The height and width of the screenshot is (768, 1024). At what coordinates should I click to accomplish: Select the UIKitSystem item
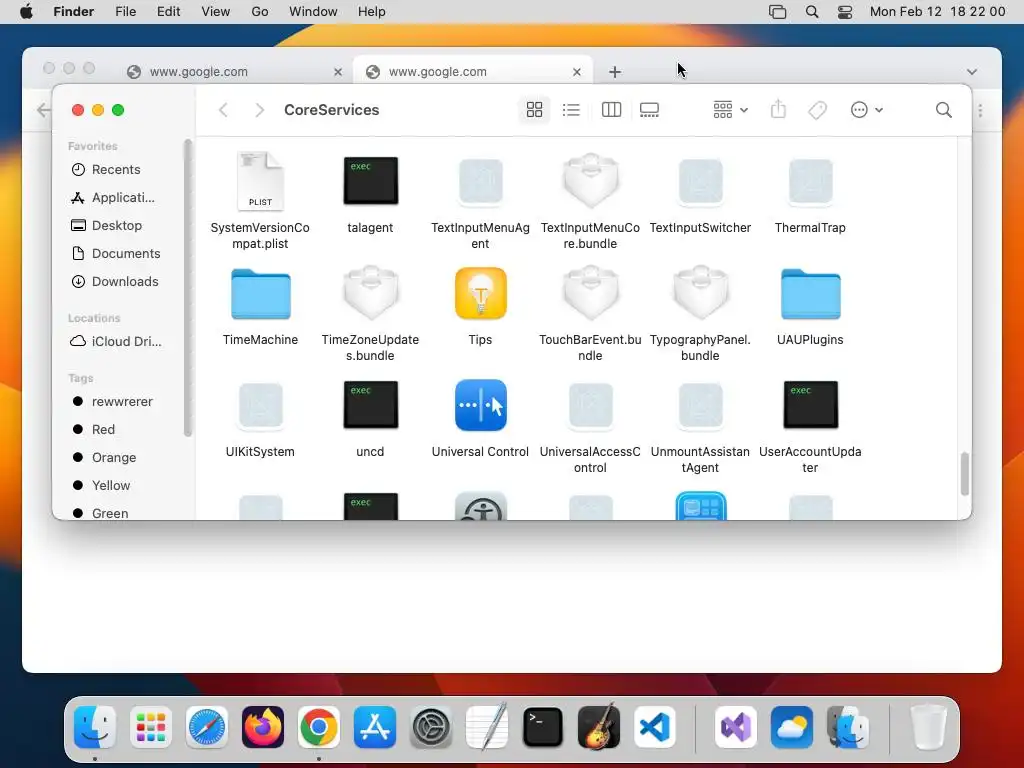260,406
